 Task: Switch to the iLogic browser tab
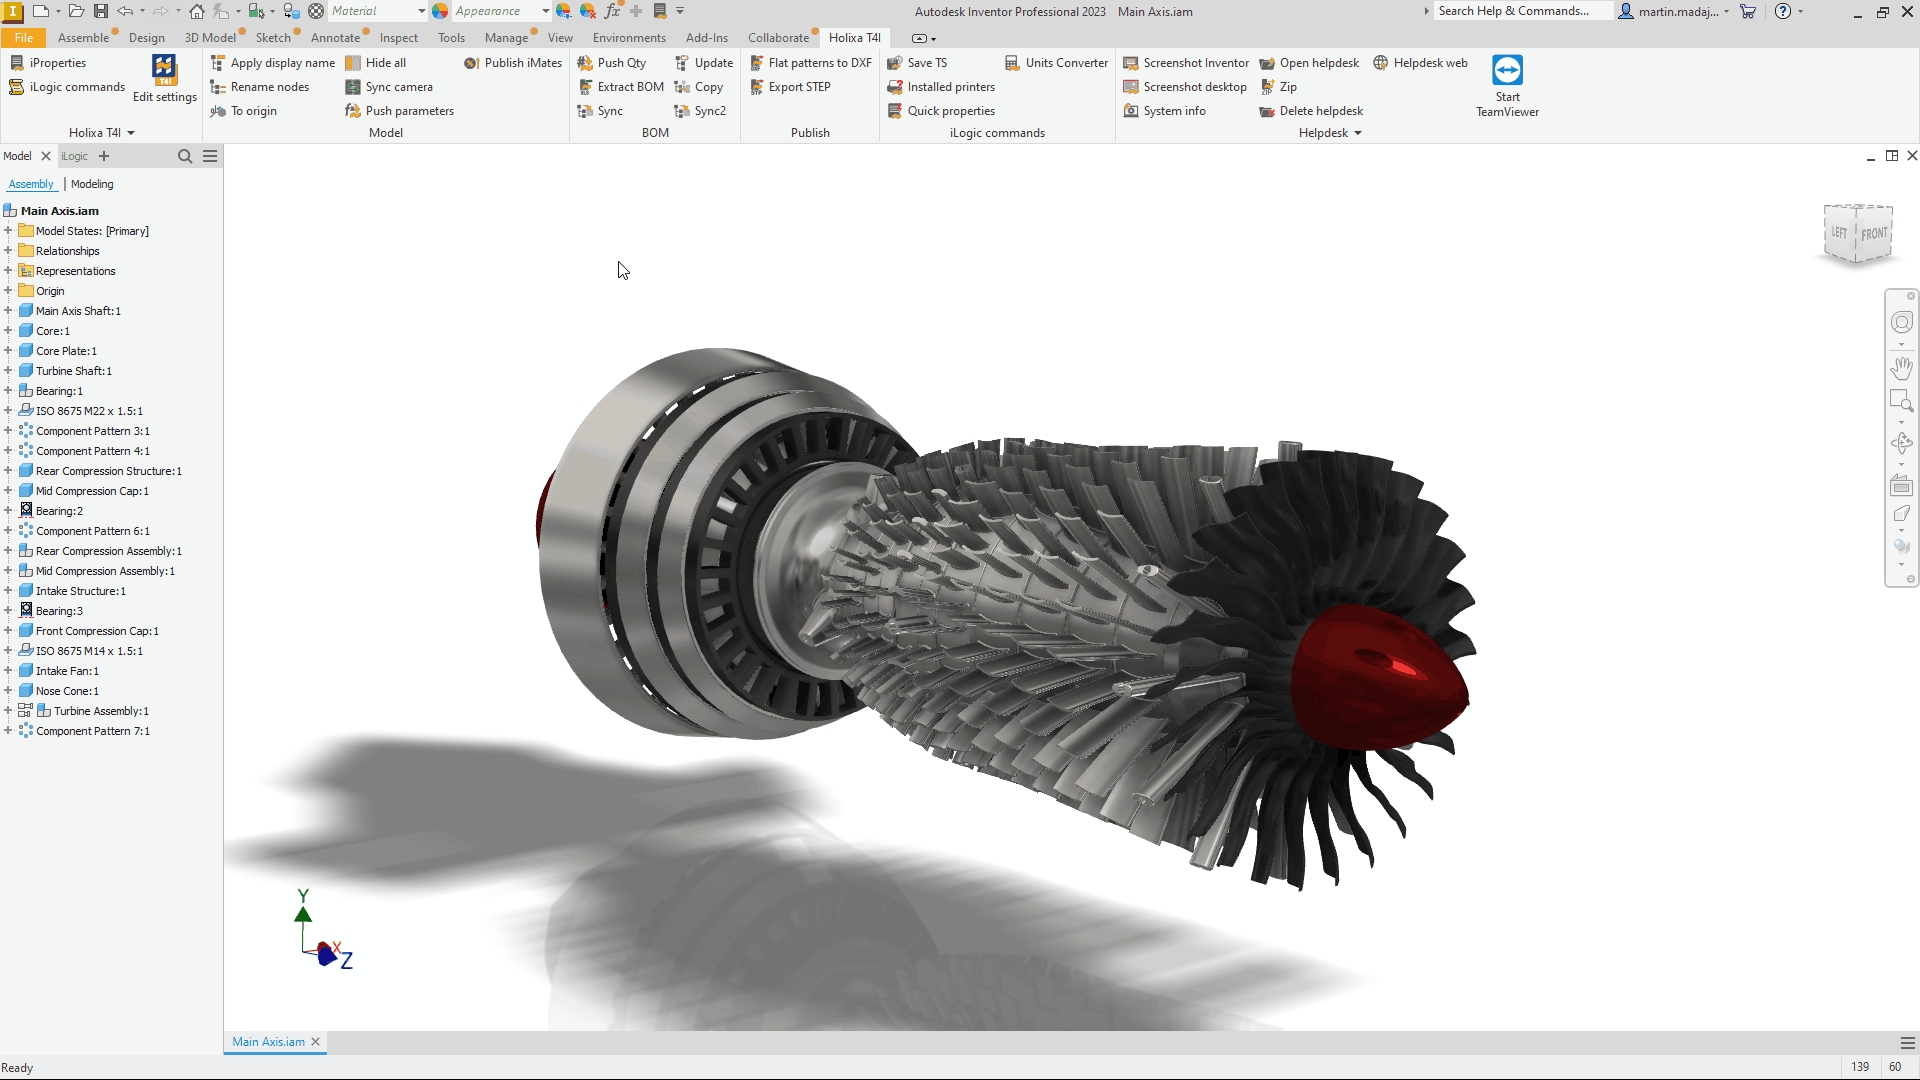[x=75, y=156]
